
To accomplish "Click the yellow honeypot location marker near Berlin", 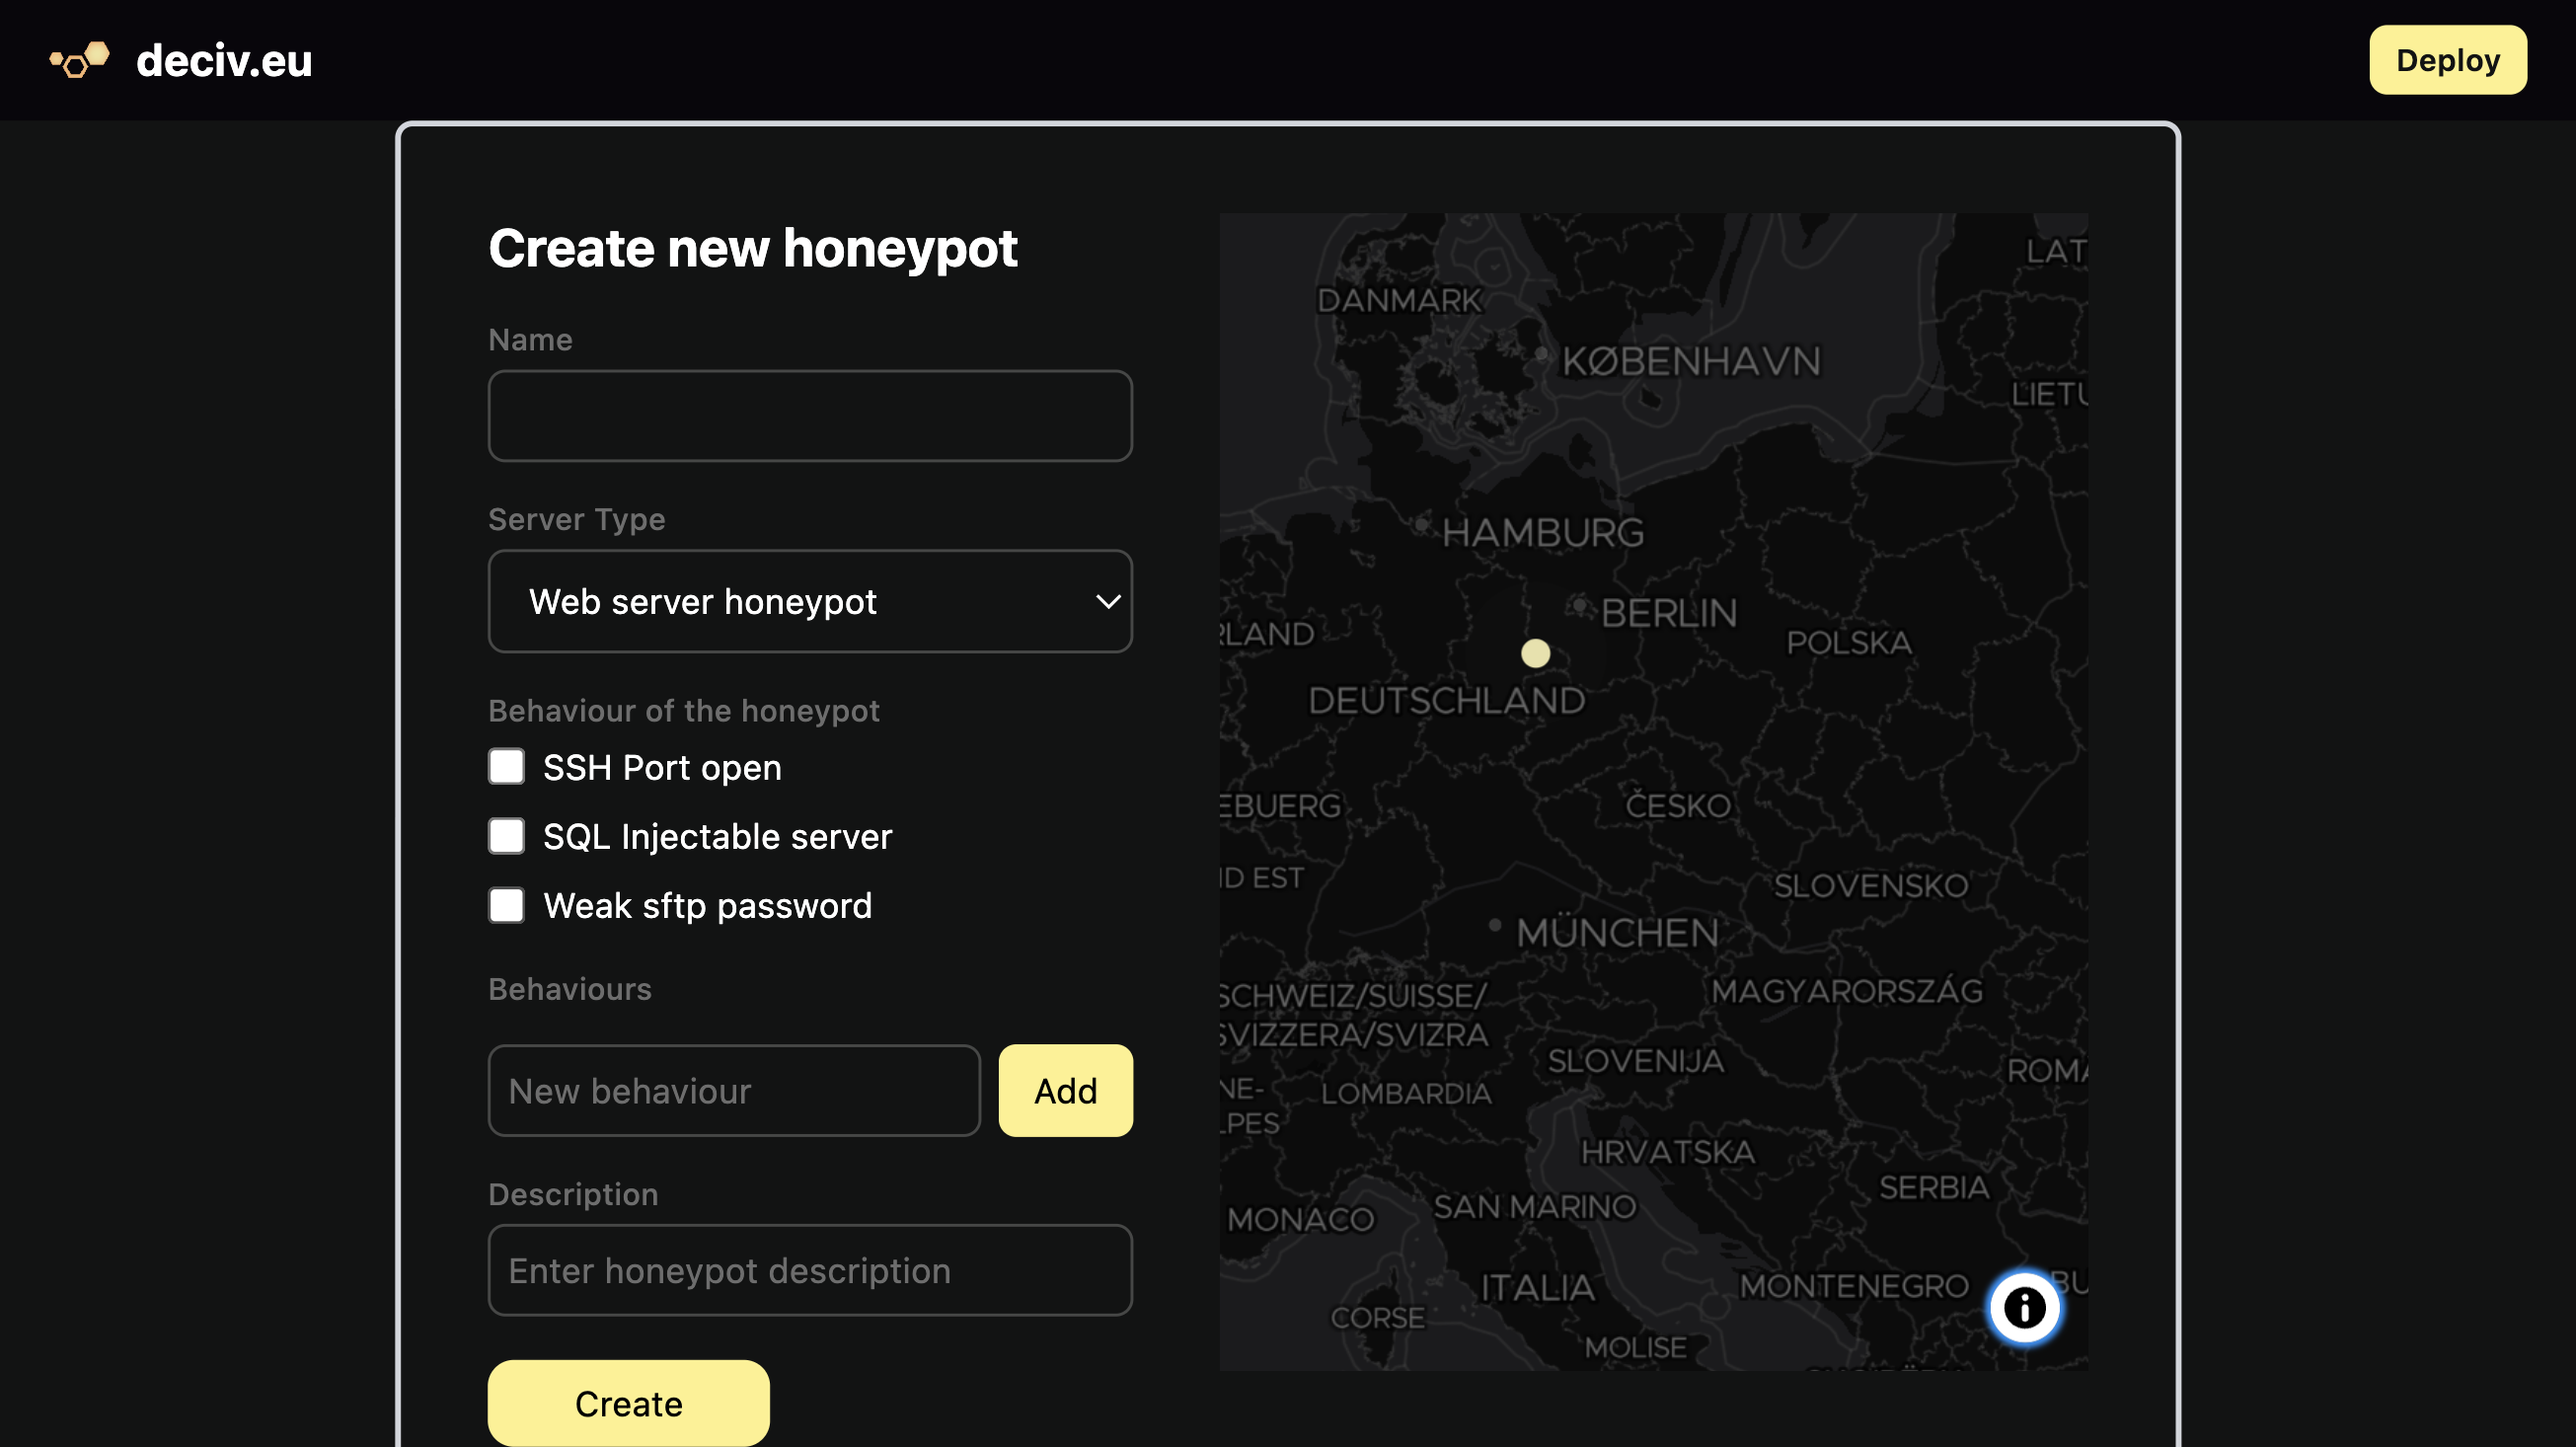I will (1537, 653).
